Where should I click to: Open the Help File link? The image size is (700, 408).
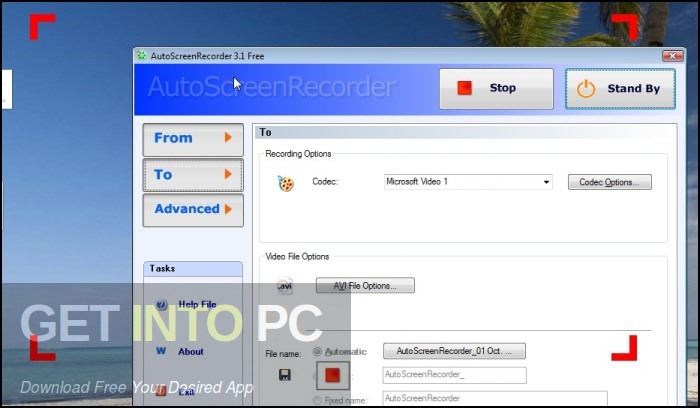click(197, 304)
